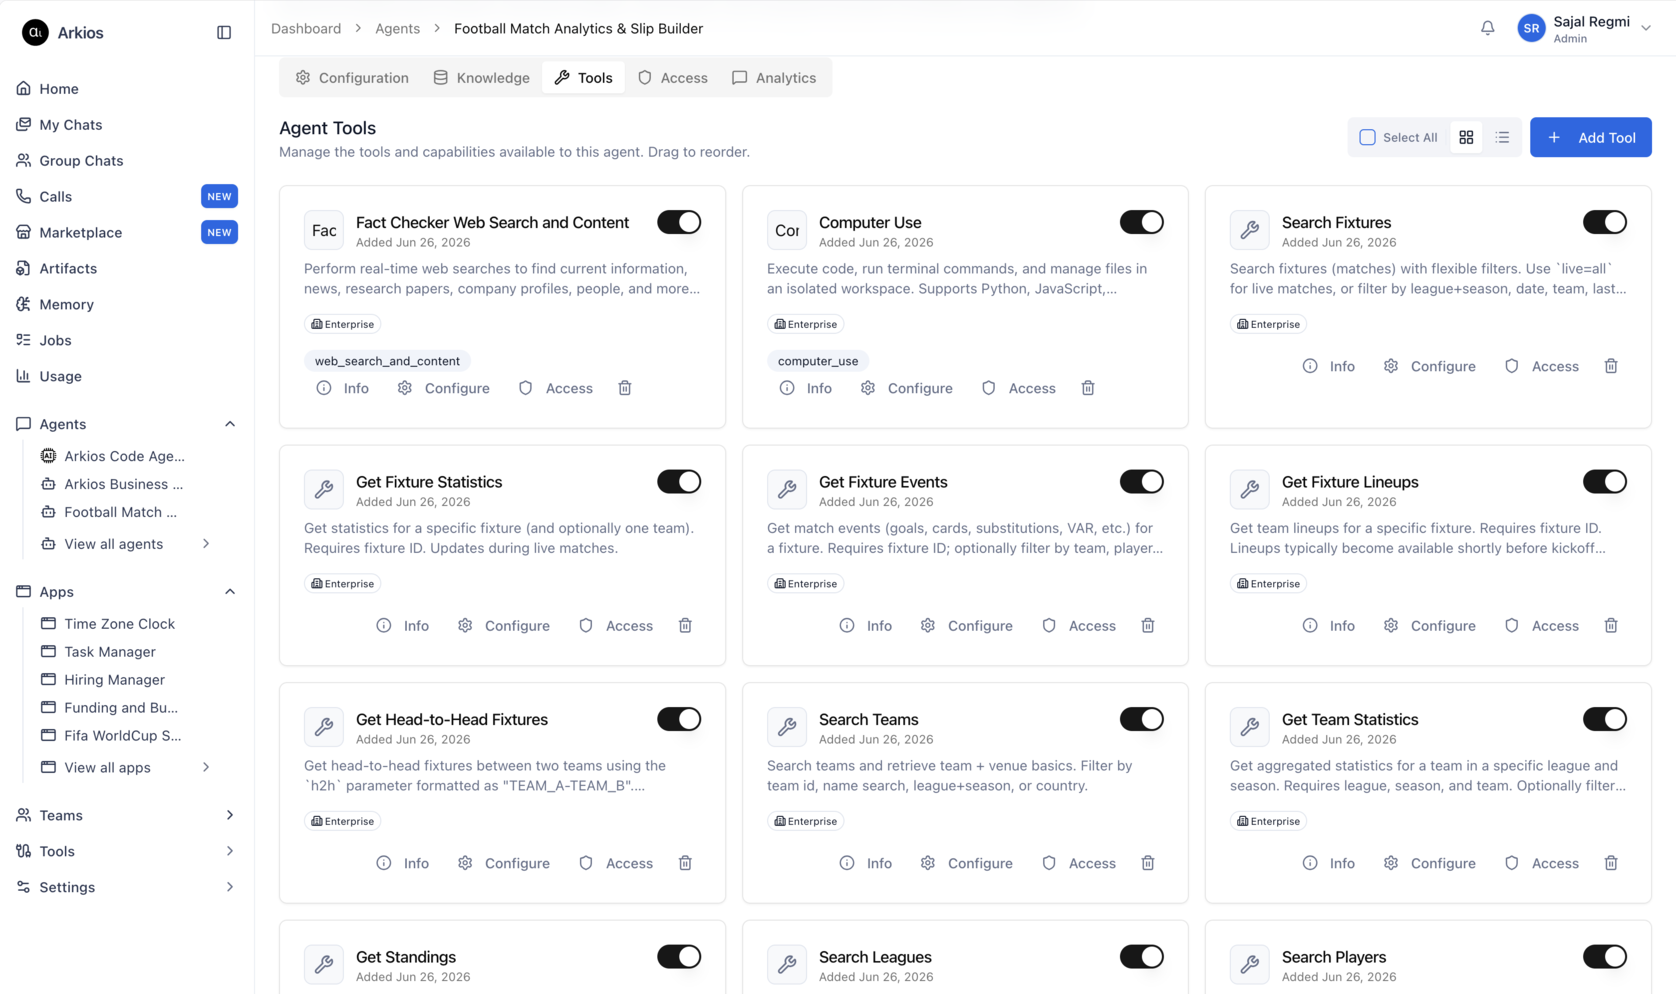Switch to list view icon

click(x=1502, y=138)
